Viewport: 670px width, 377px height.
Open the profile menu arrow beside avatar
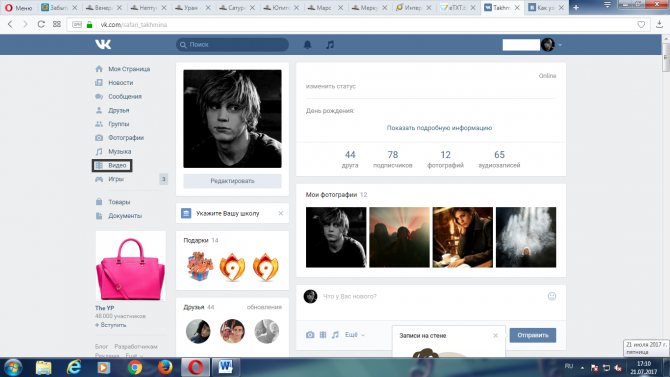560,45
